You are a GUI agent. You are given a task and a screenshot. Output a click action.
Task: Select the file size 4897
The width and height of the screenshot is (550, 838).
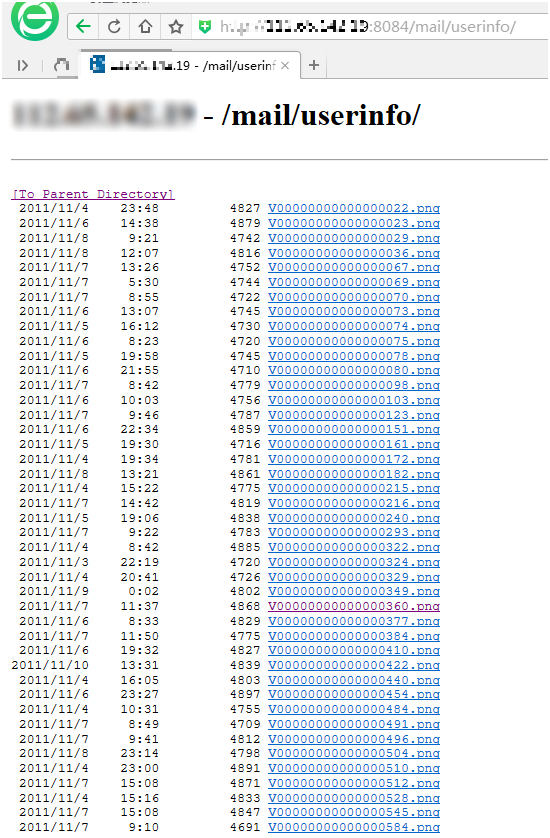pyautogui.click(x=245, y=694)
